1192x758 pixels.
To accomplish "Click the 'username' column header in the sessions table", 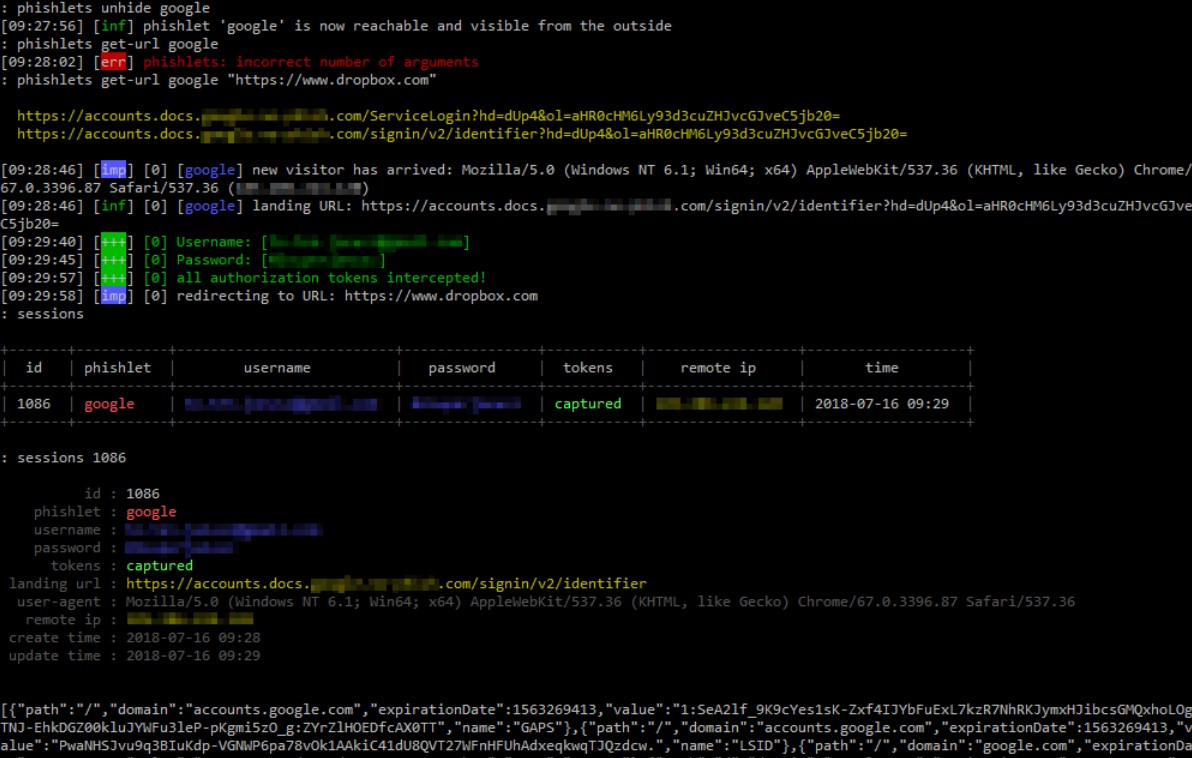I will [277, 368].
